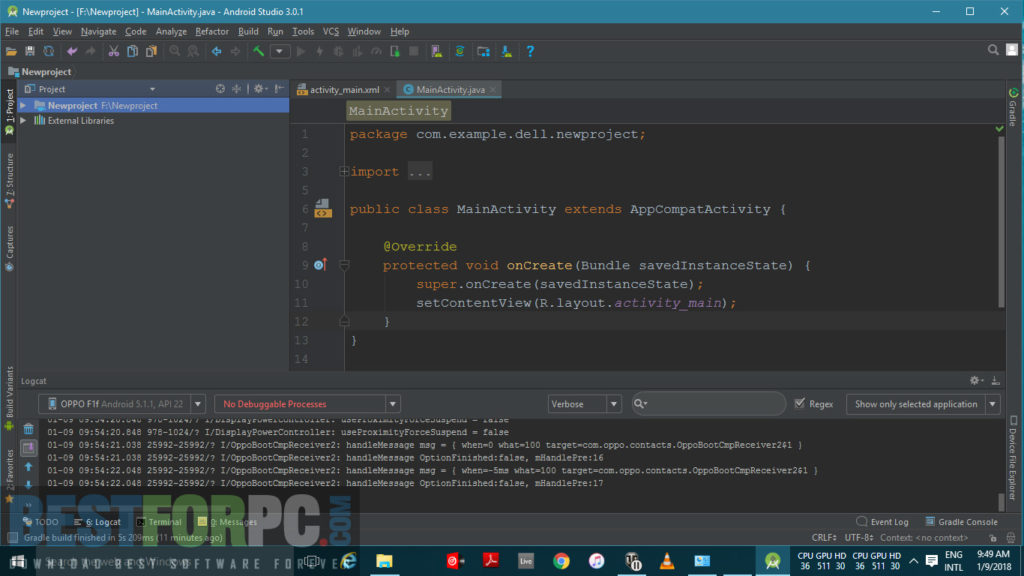
Task: Click the Synchronize toolbar icon
Action: [48, 51]
